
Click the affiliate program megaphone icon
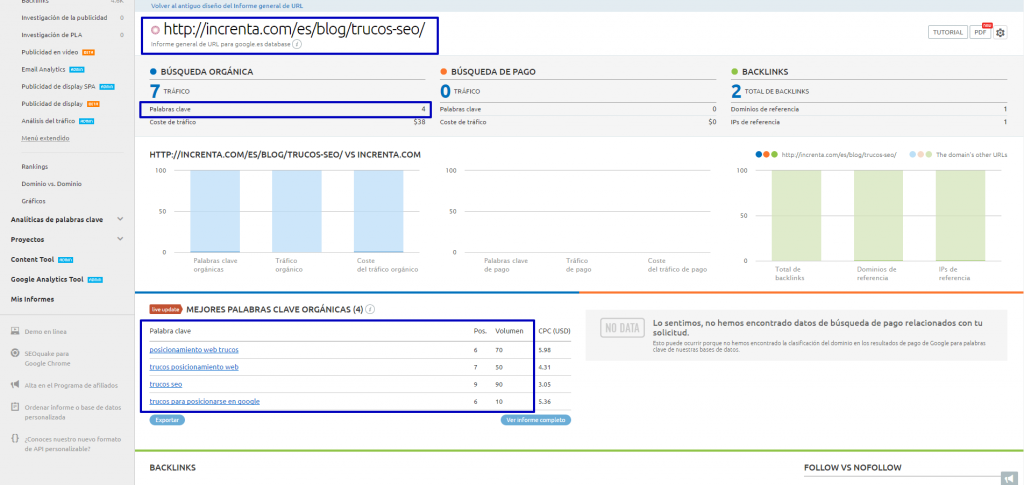click(x=14, y=385)
